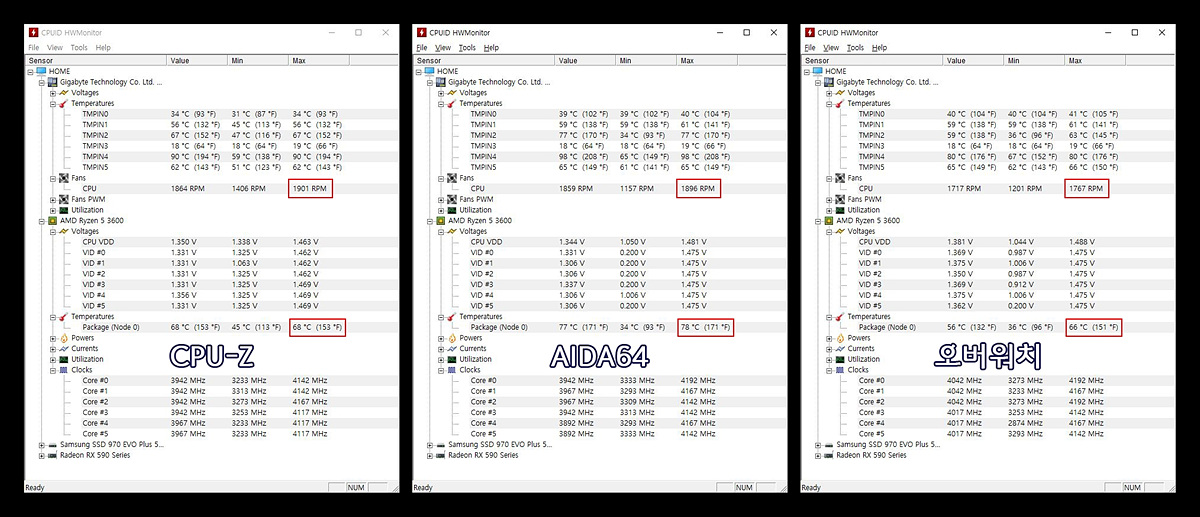Click Radeon RX 590 card icon in 오버워치 window
Image resolution: width=1200 pixels, height=517 pixels.
pos(828,455)
